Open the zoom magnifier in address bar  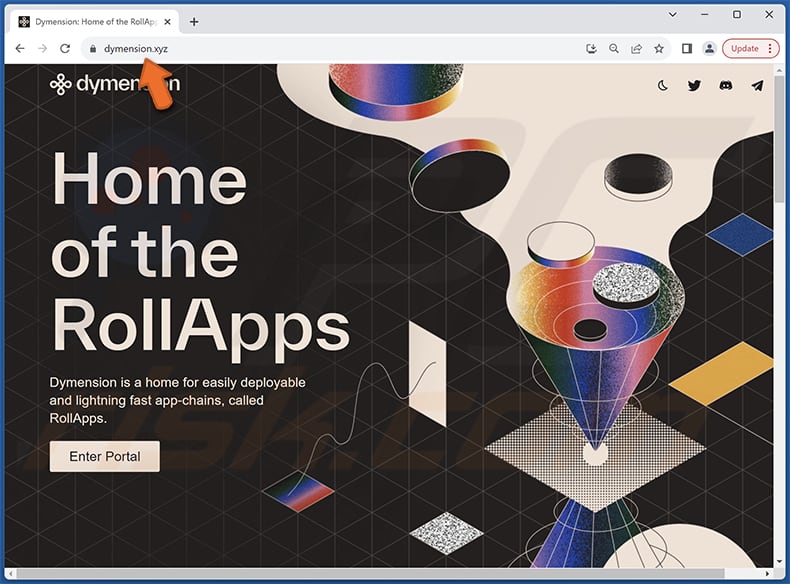[614, 48]
